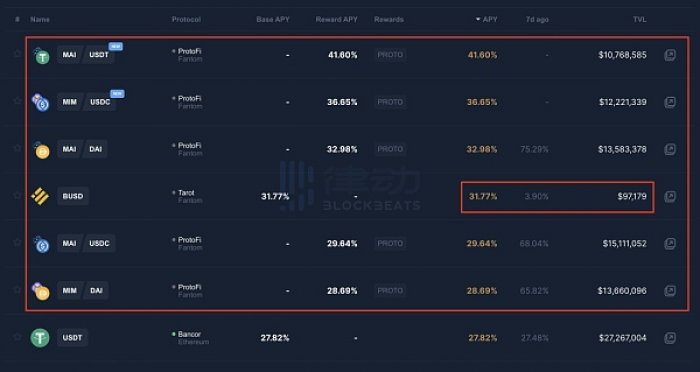Sort table by TVL column header

639,20
